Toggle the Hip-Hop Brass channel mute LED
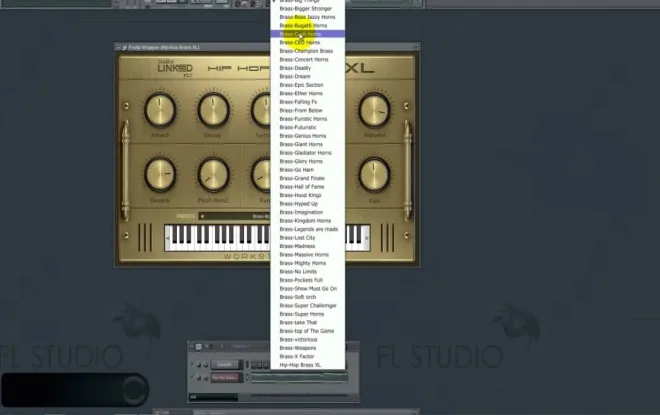The width and height of the screenshot is (660, 415). [192, 378]
